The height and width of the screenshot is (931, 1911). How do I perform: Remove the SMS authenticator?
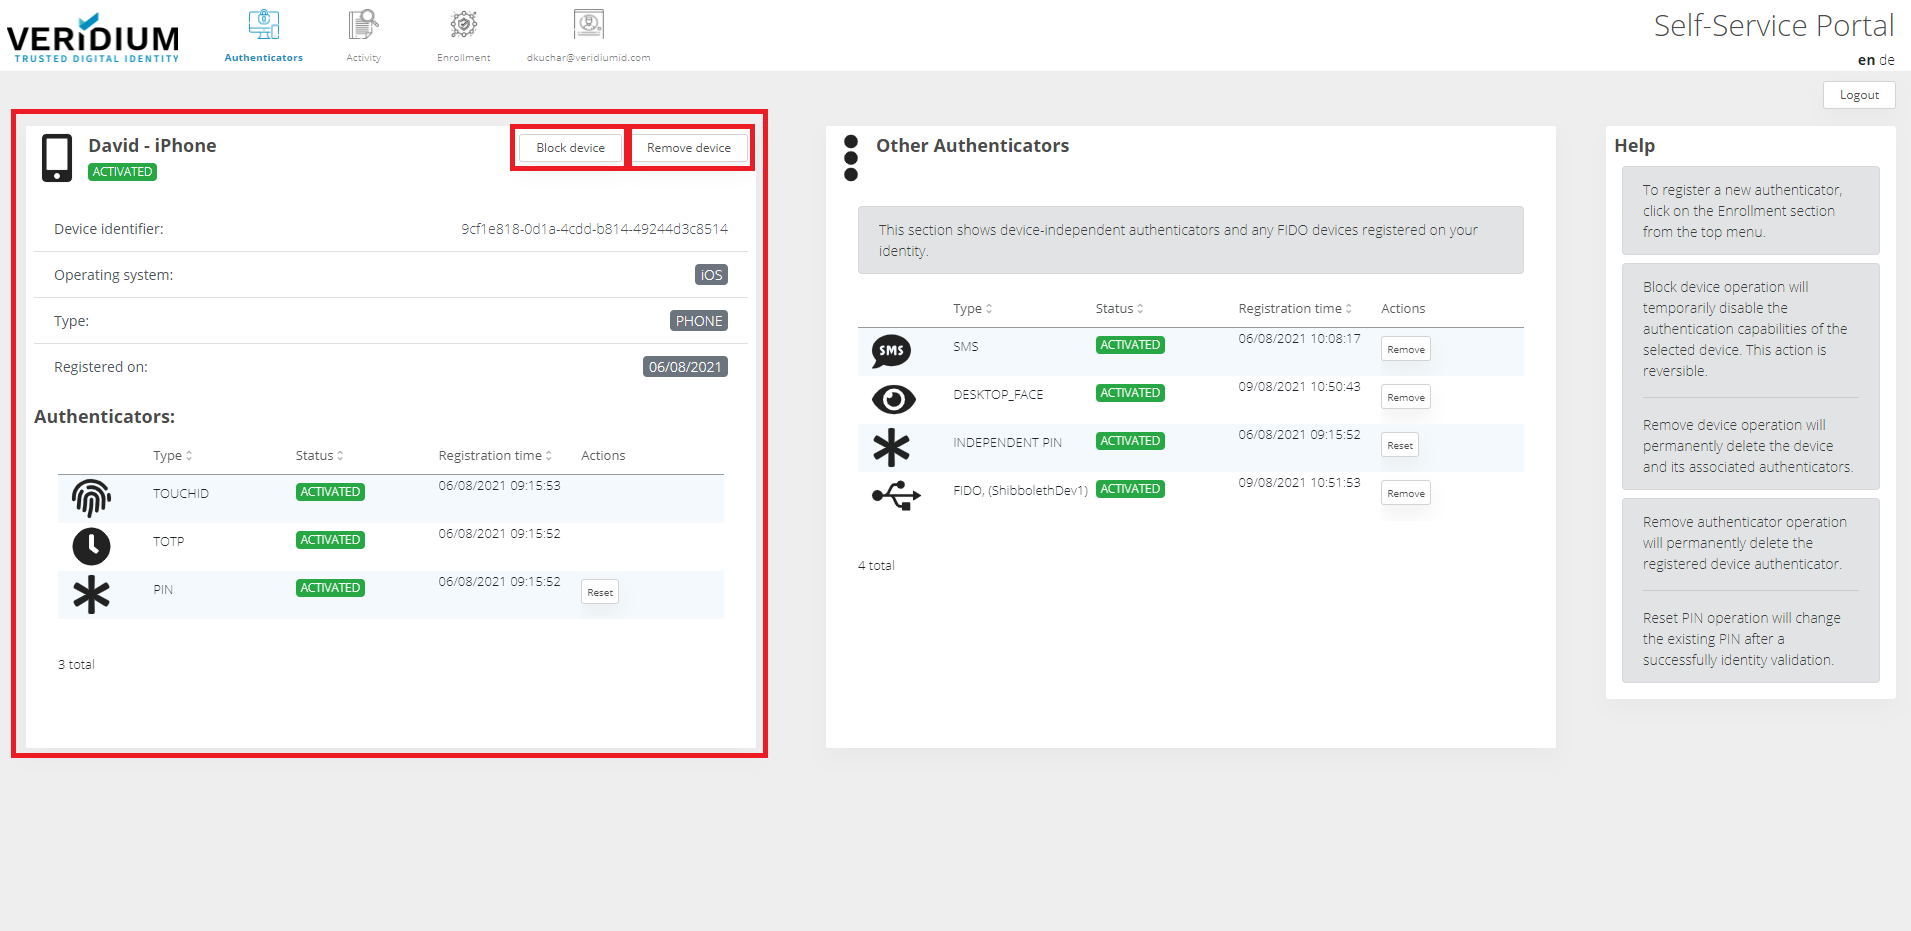coord(1405,350)
